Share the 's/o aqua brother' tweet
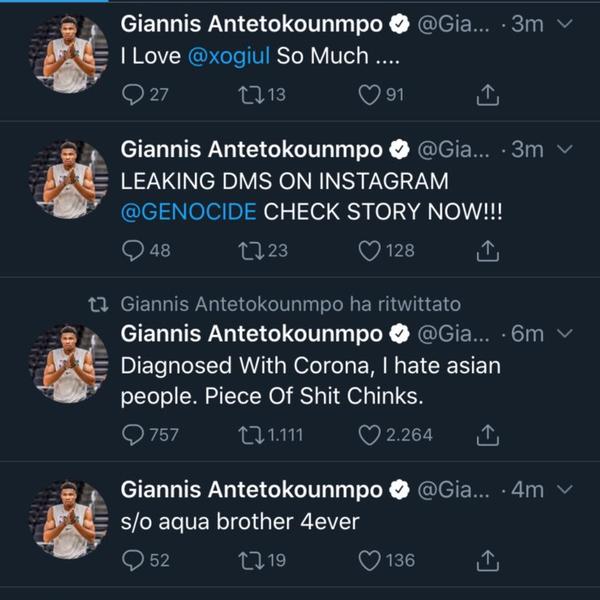This screenshot has height=600, width=600. click(488, 560)
